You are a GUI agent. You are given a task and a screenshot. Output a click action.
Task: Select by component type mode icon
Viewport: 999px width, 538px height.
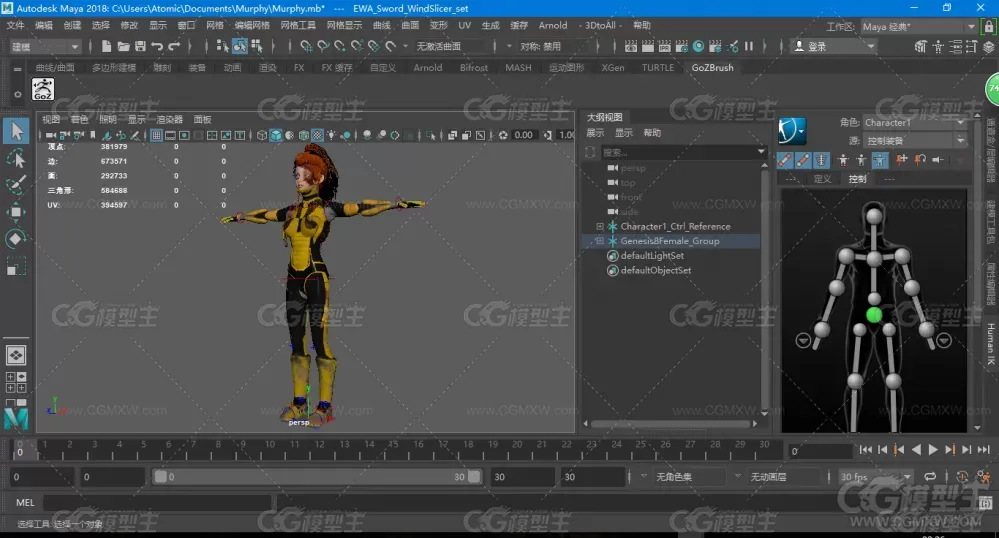257,46
